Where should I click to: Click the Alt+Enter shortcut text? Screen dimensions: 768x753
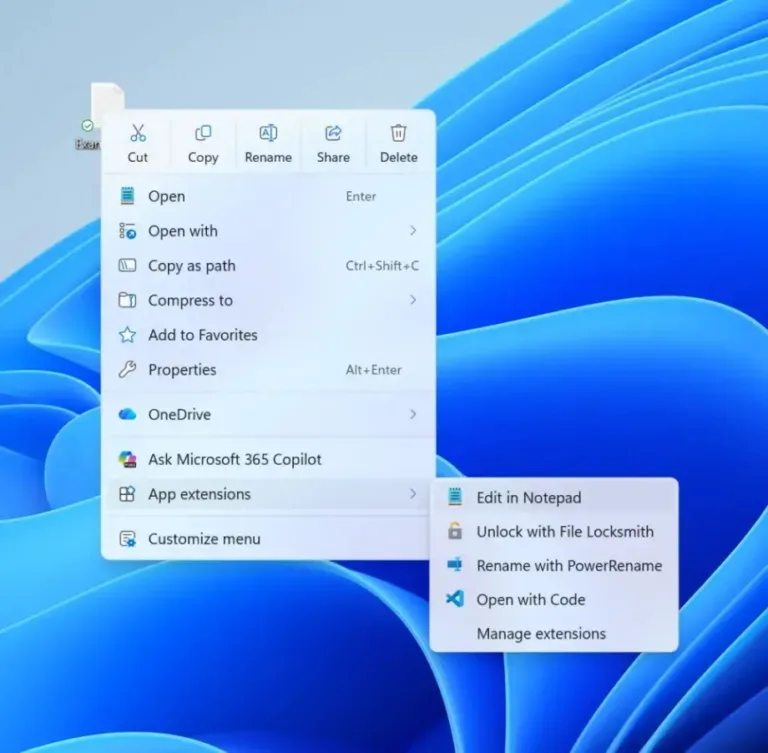373,370
